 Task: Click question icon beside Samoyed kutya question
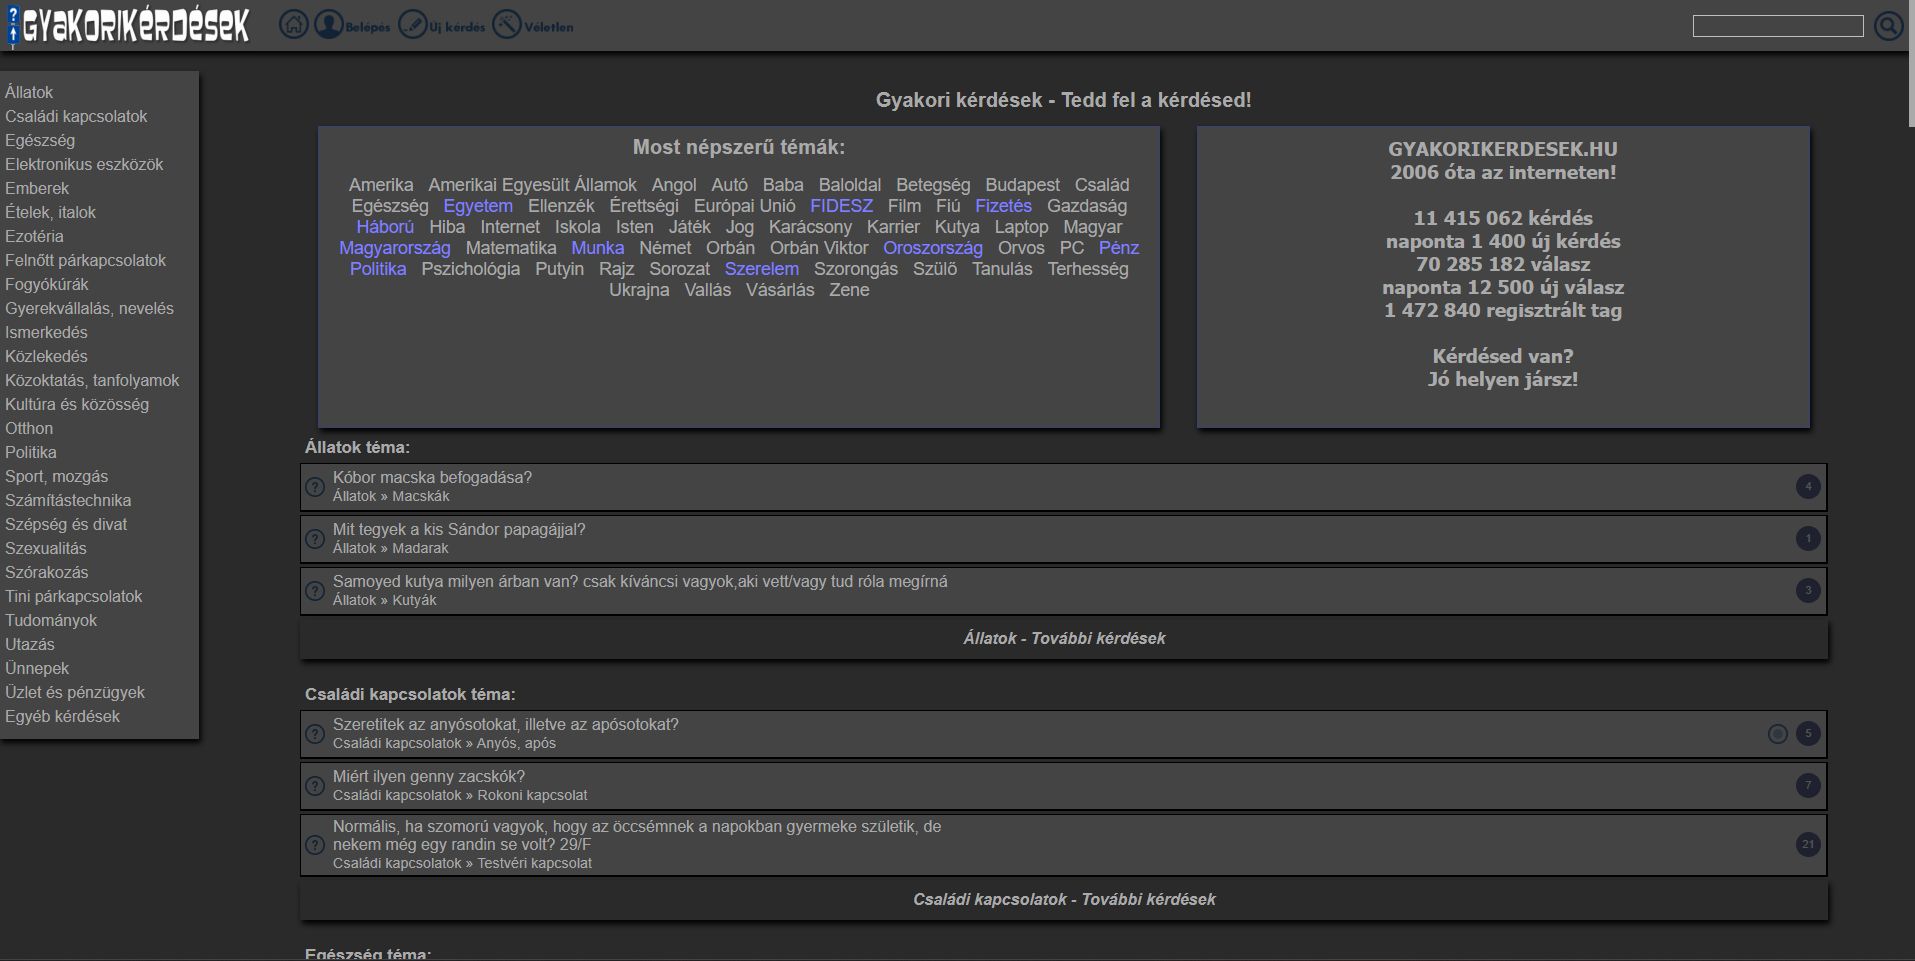coord(315,591)
